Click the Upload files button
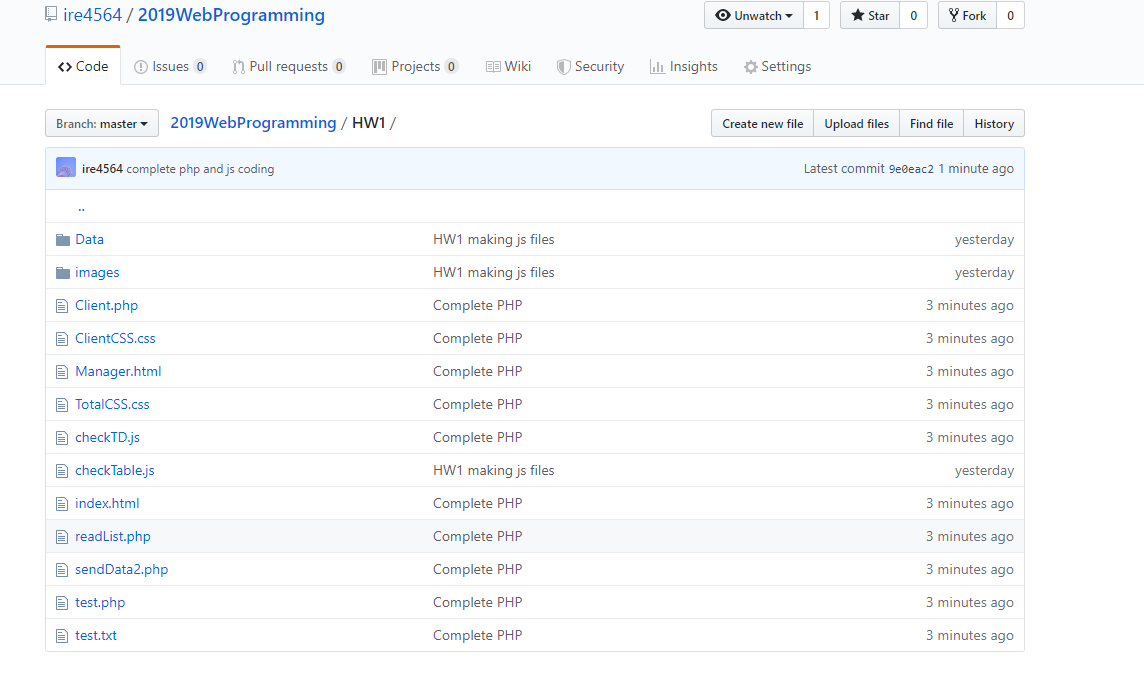 pyautogui.click(x=857, y=123)
